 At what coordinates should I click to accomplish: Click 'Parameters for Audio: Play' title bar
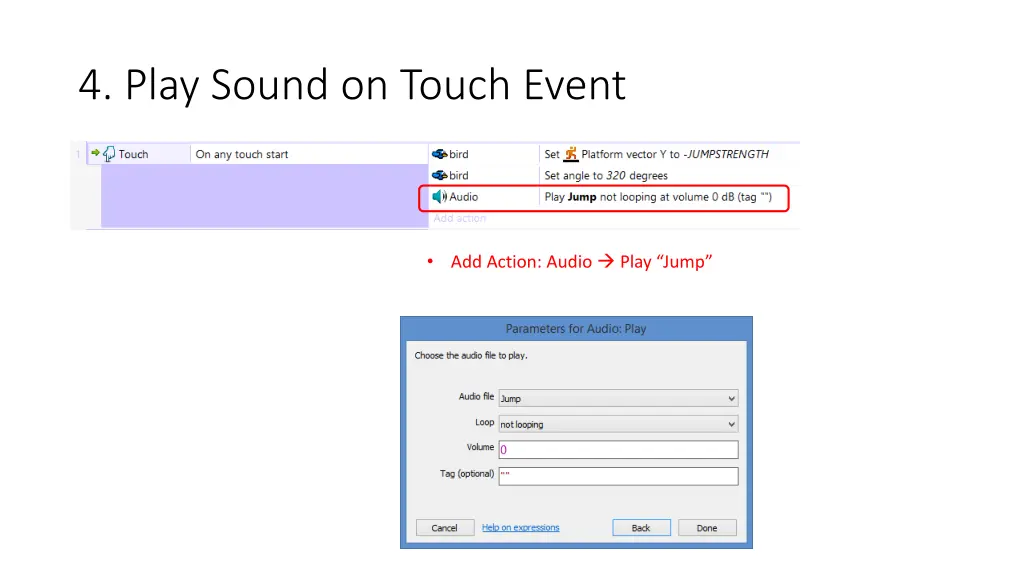point(576,328)
